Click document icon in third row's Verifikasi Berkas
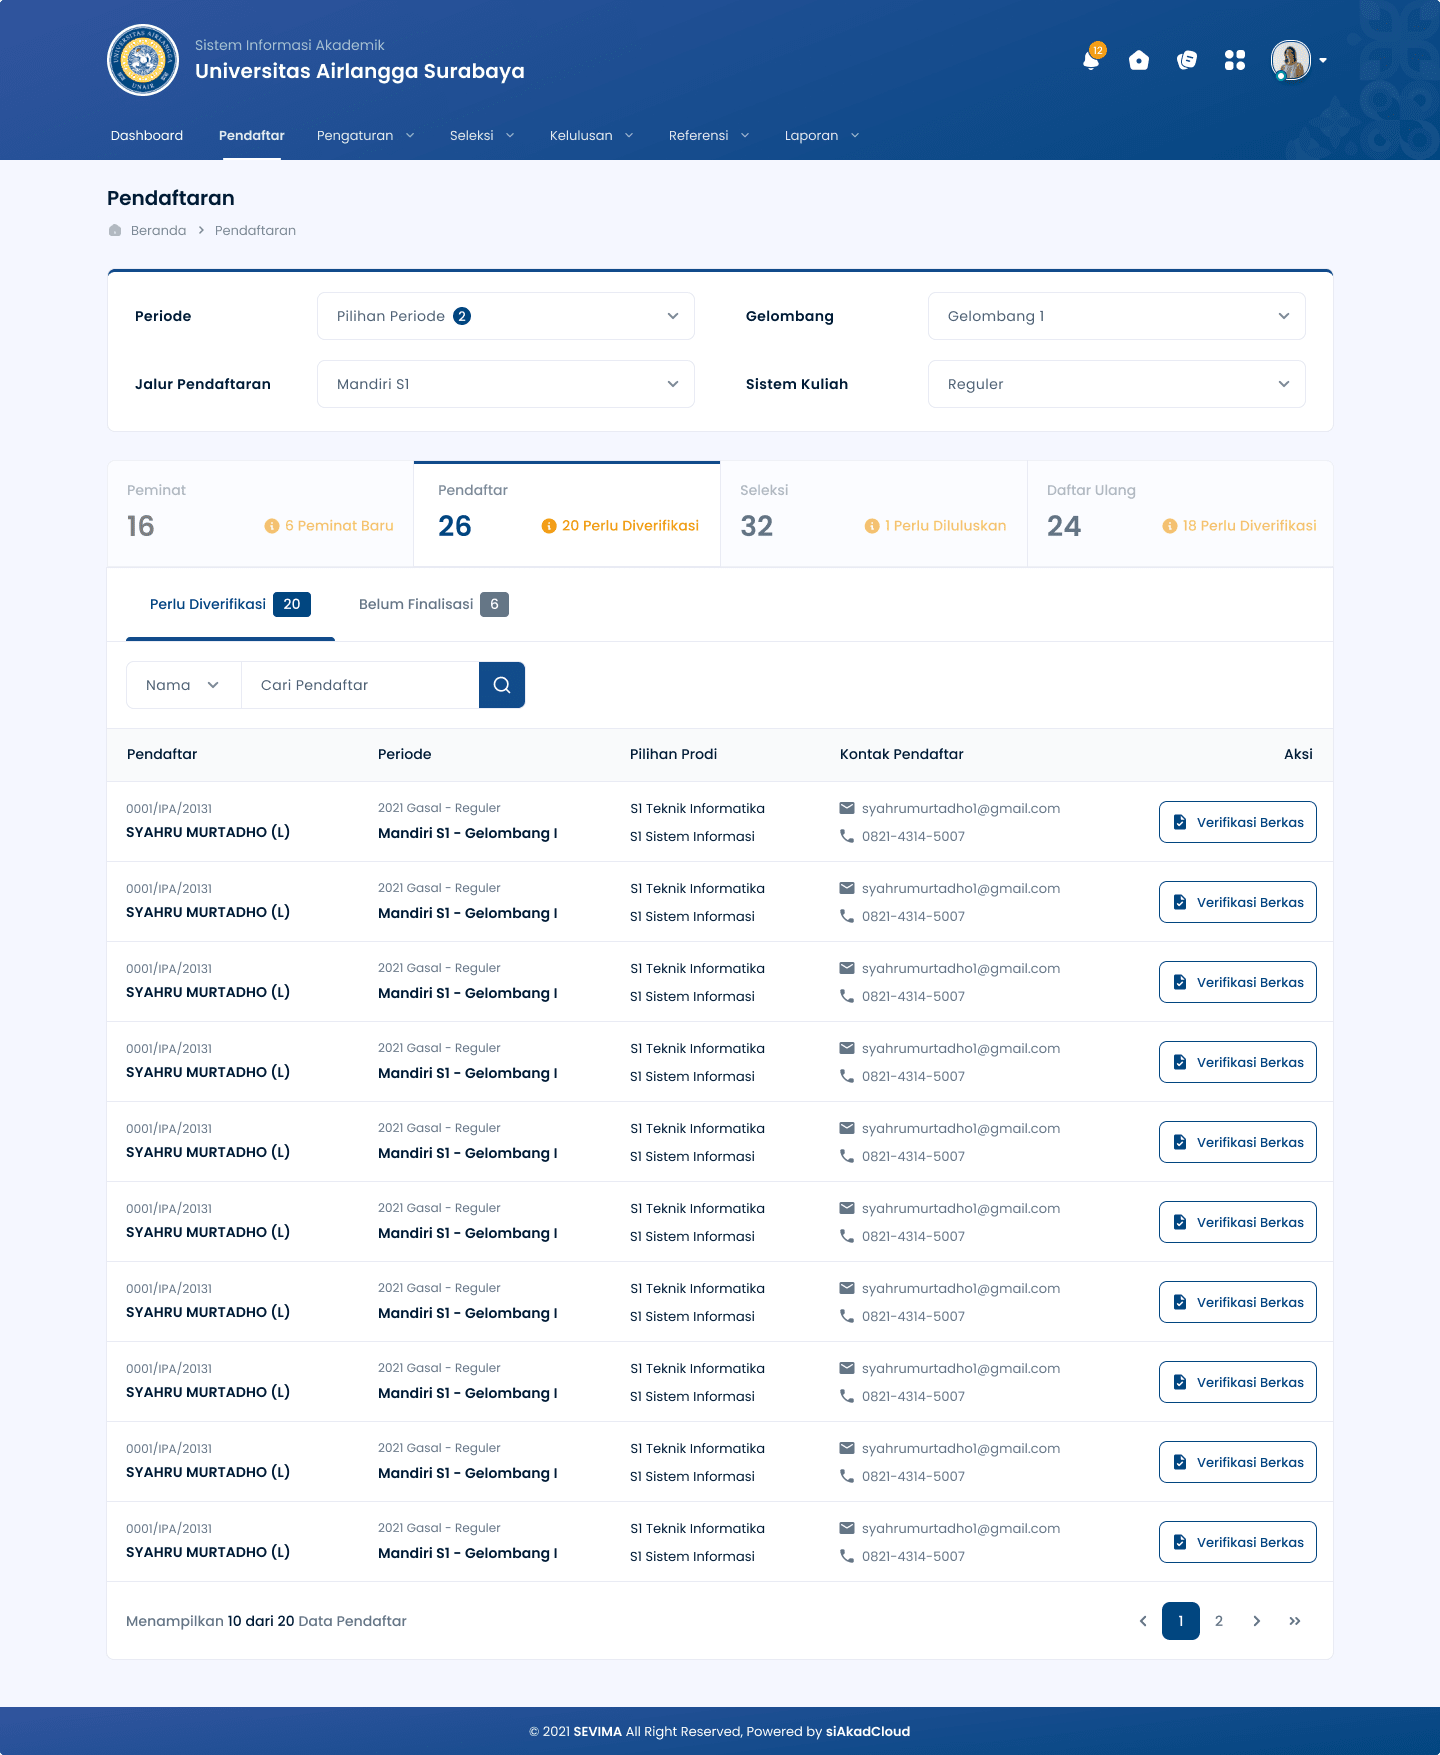1440x1755 pixels. [1180, 982]
